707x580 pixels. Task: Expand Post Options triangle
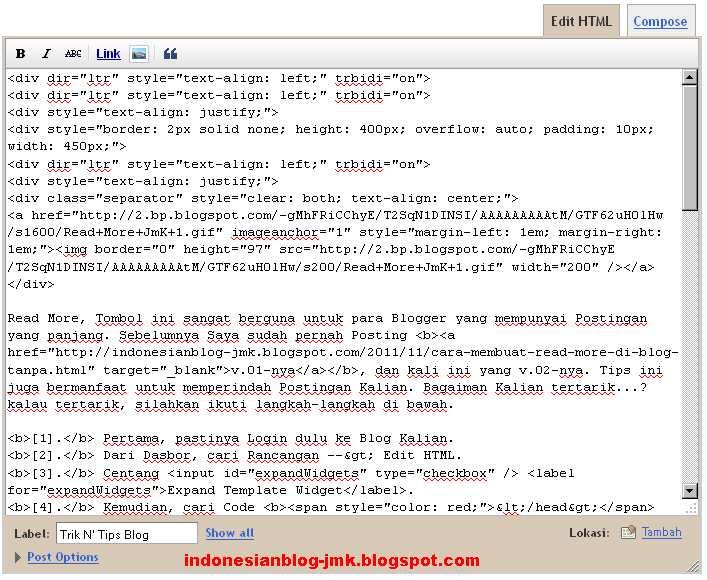(18, 557)
